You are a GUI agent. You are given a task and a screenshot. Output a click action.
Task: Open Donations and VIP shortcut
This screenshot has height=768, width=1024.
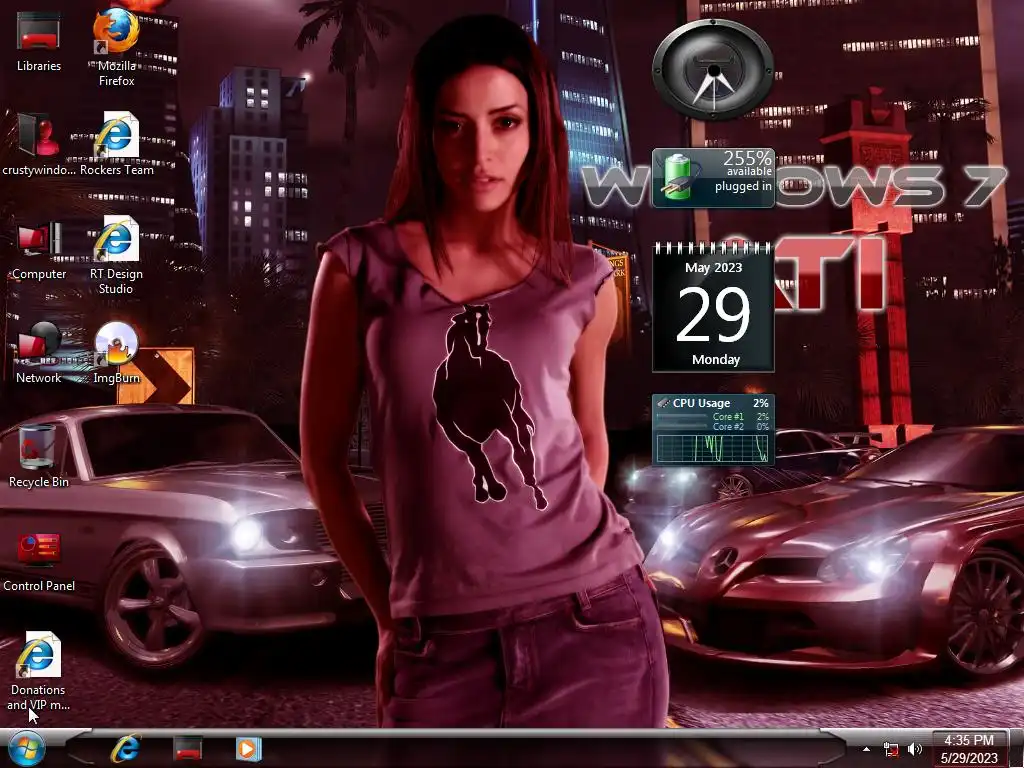(x=38, y=671)
